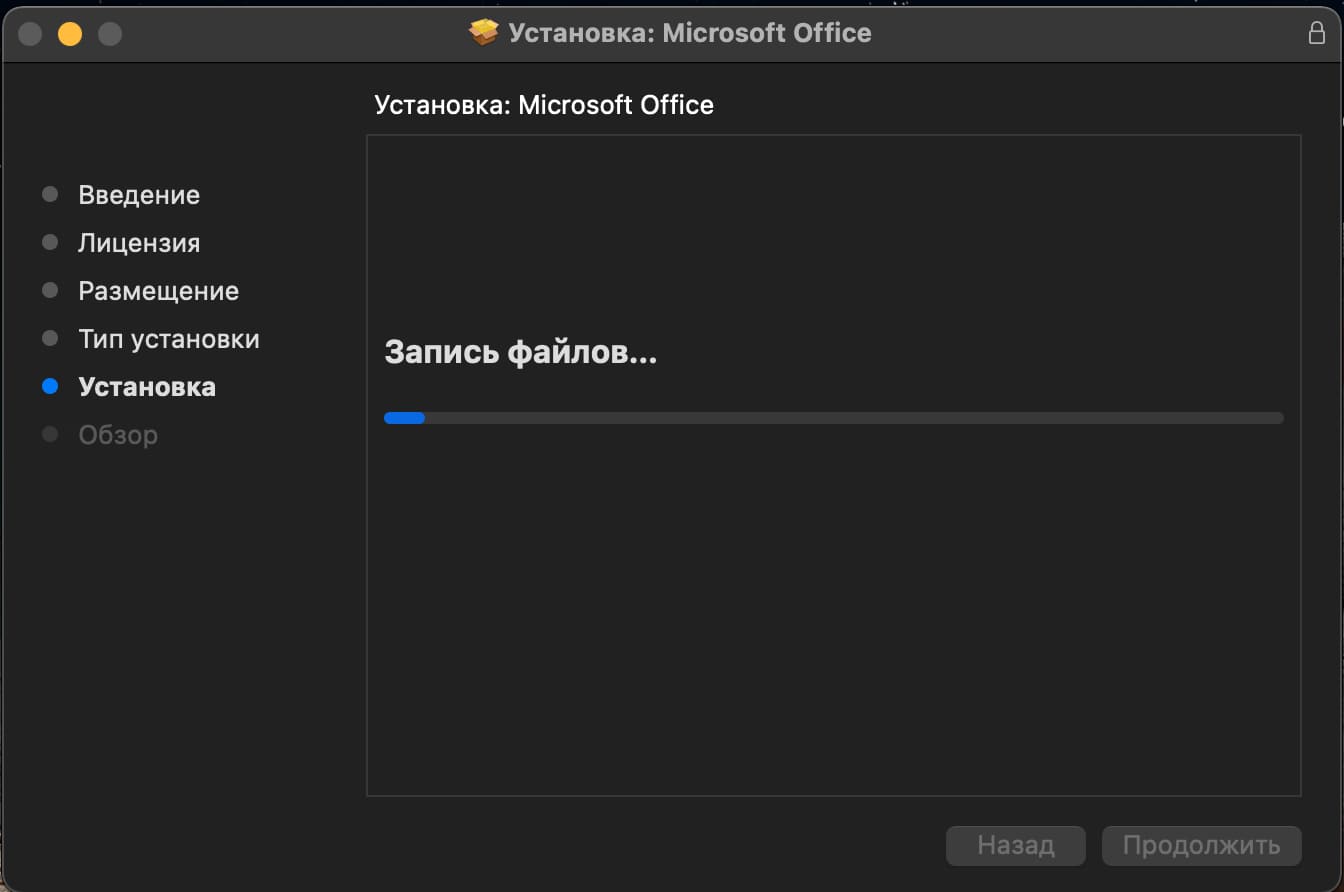This screenshot has width=1344, height=892.
Task: Click the gray bullet beside Тип установки
Action: 50,339
